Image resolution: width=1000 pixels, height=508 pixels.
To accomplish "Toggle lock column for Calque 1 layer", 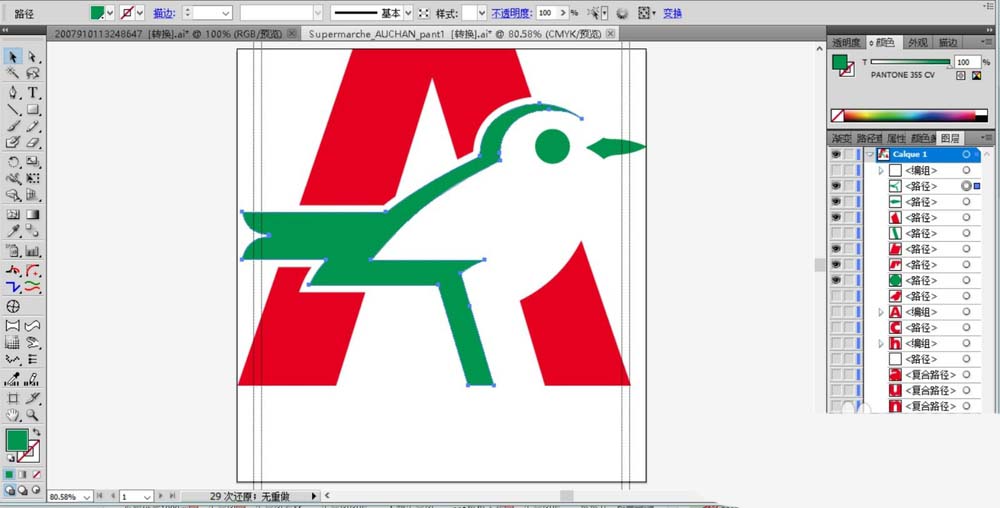I will pos(849,154).
